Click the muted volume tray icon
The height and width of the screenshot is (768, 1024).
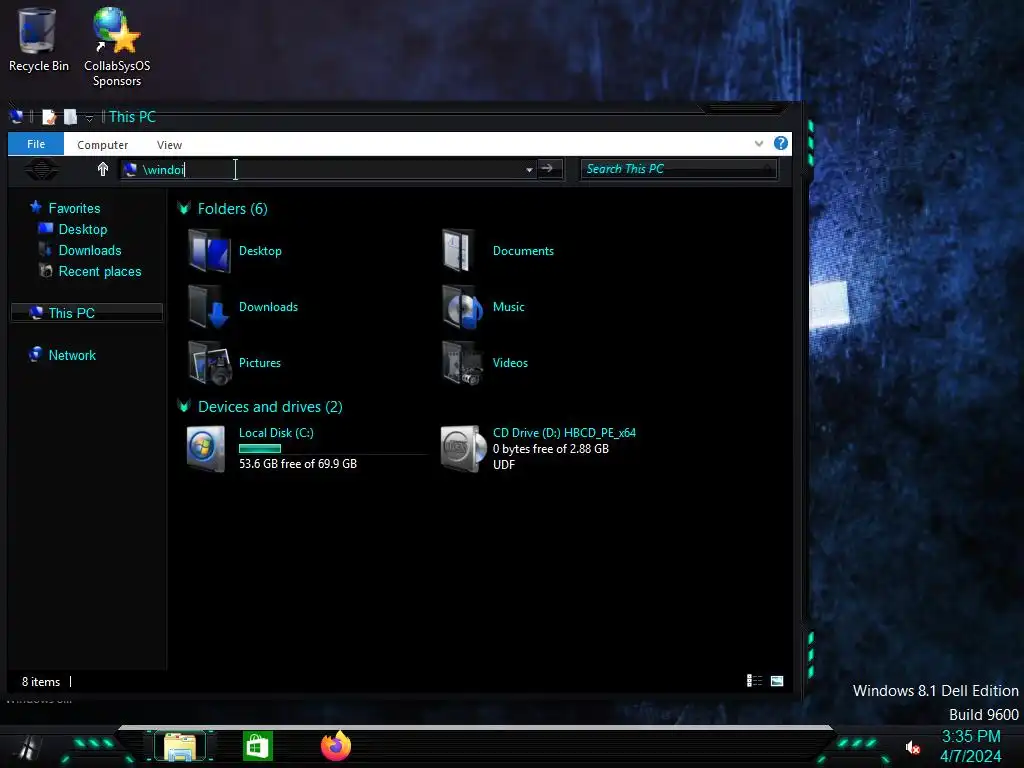(x=912, y=748)
